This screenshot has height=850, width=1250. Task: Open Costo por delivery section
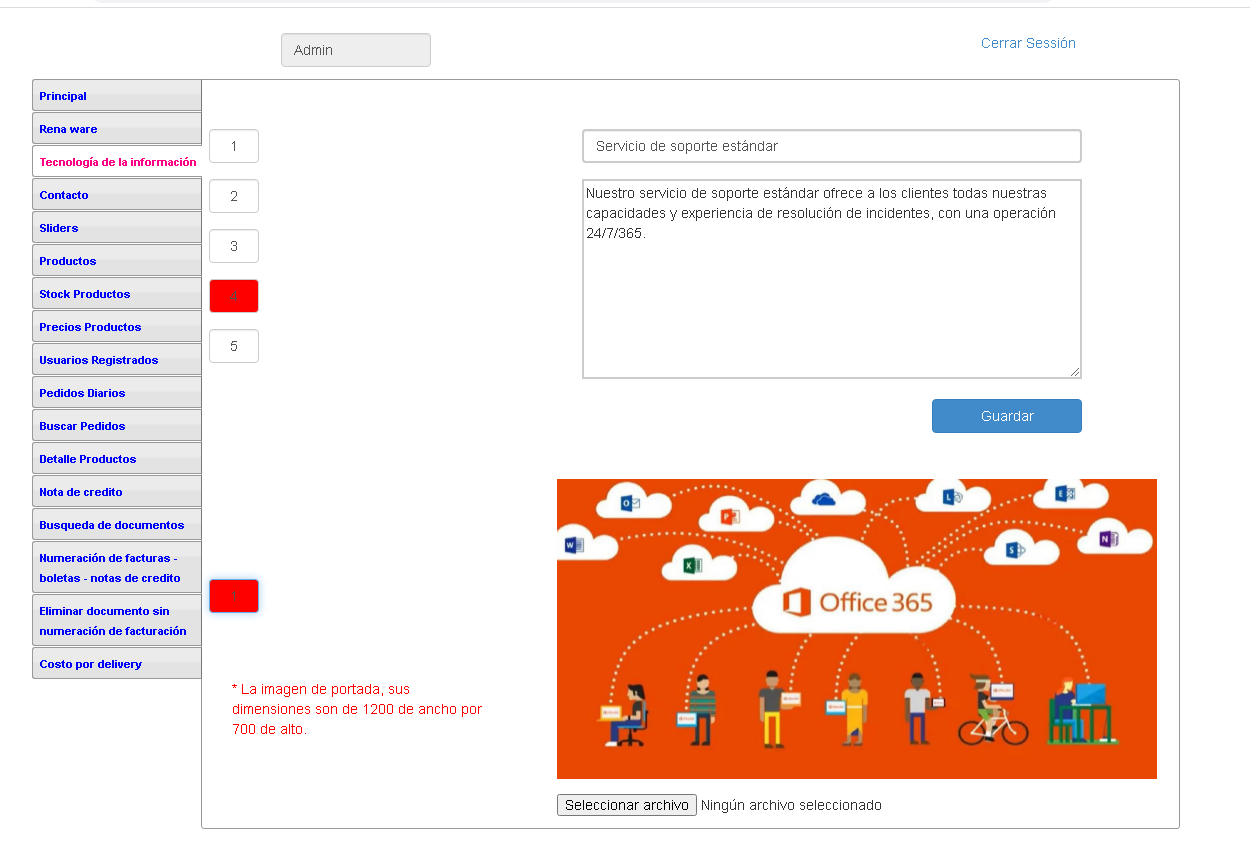(116, 664)
